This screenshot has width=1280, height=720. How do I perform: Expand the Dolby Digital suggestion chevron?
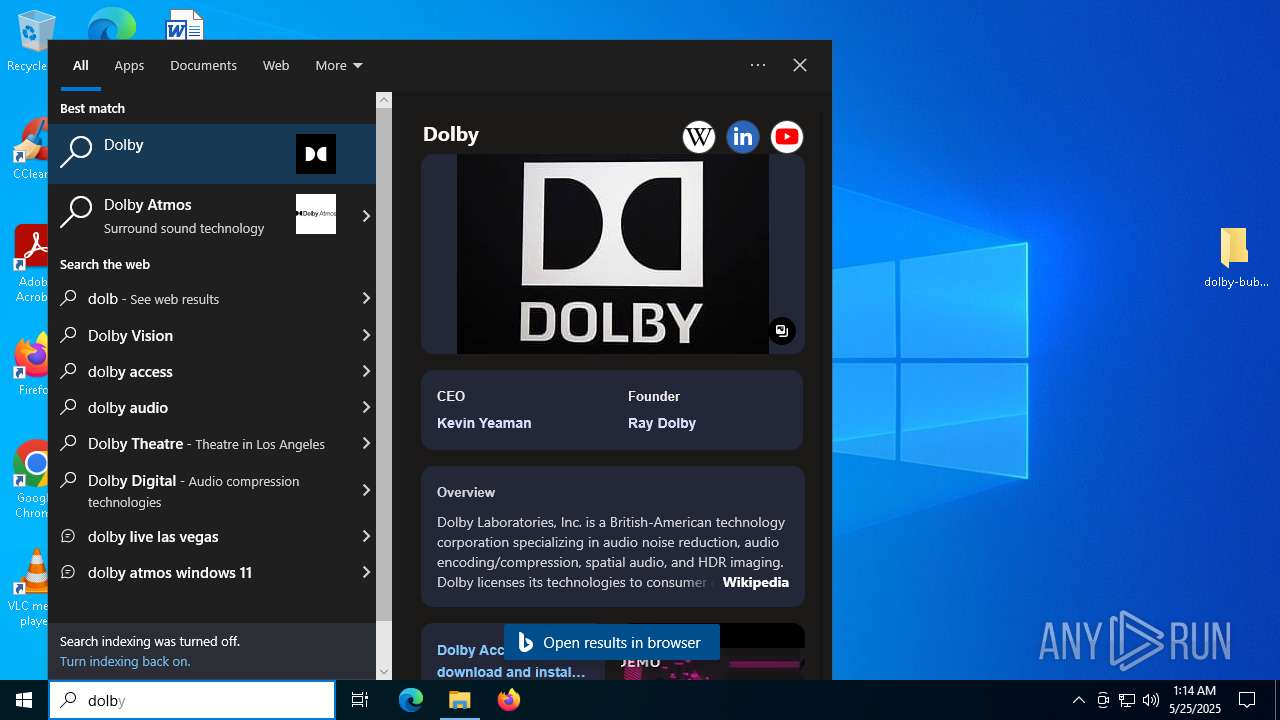click(x=366, y=490)
